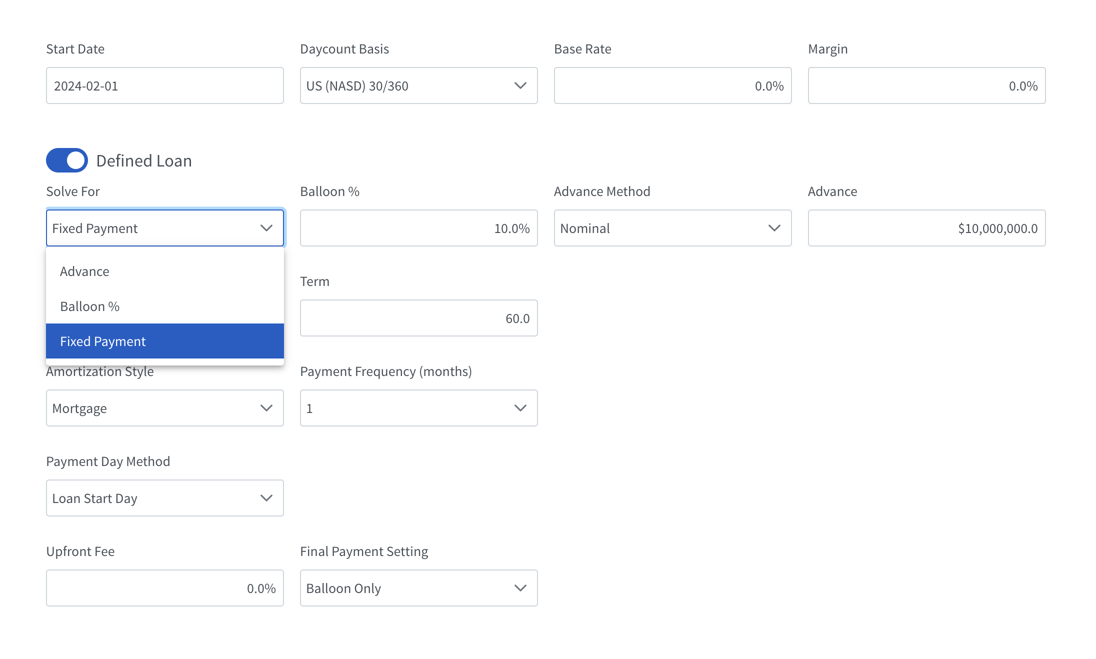
Task: Toggle the Defined Loan switch off
Action: click(67, 160)
